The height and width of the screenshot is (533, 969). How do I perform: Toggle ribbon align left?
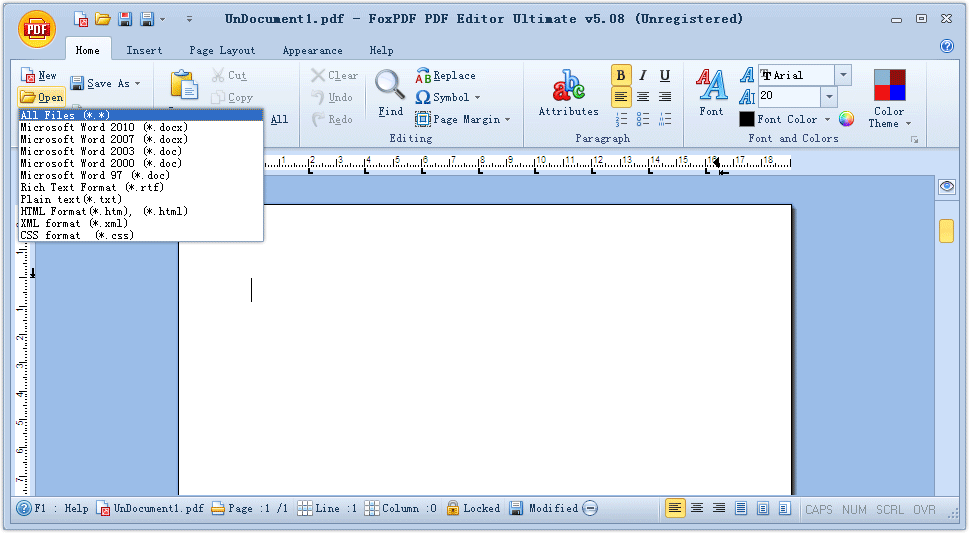click(621, 97)
